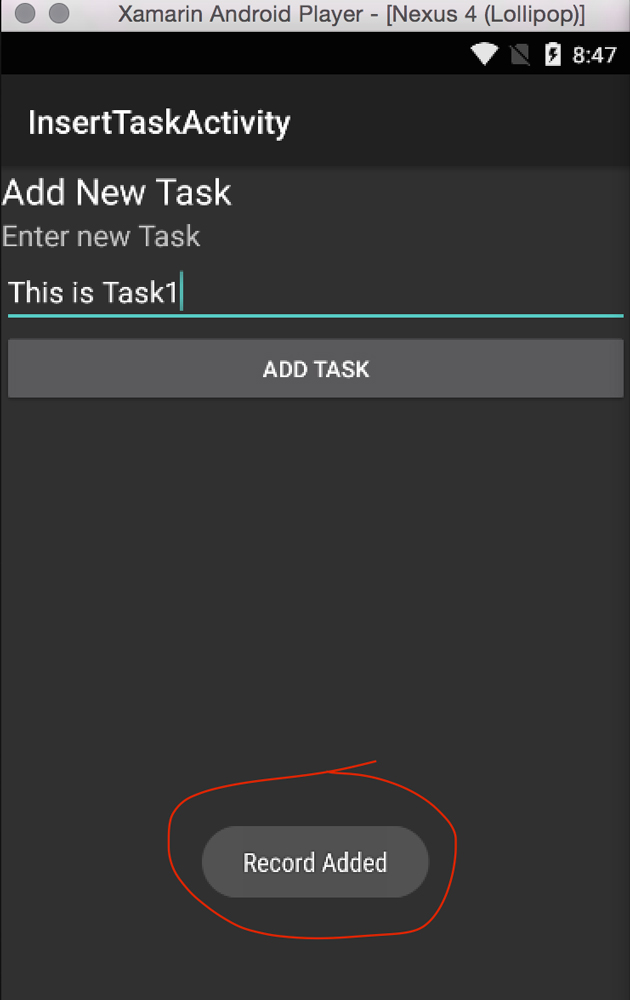Tap the InsertTaskActivity action bar title
The width and height of the screenshot is (630, 1000).
pyautogui.click(x=159, y=122)
